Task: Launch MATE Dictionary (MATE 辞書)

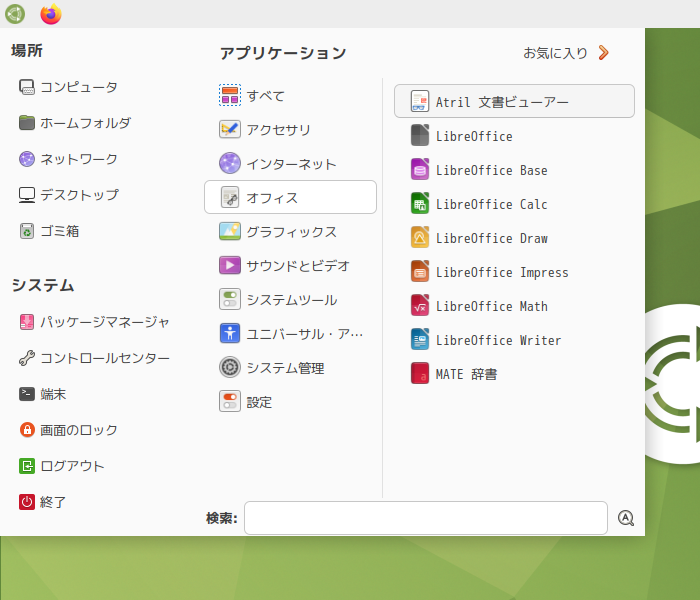Action: (x=514, y=373)
